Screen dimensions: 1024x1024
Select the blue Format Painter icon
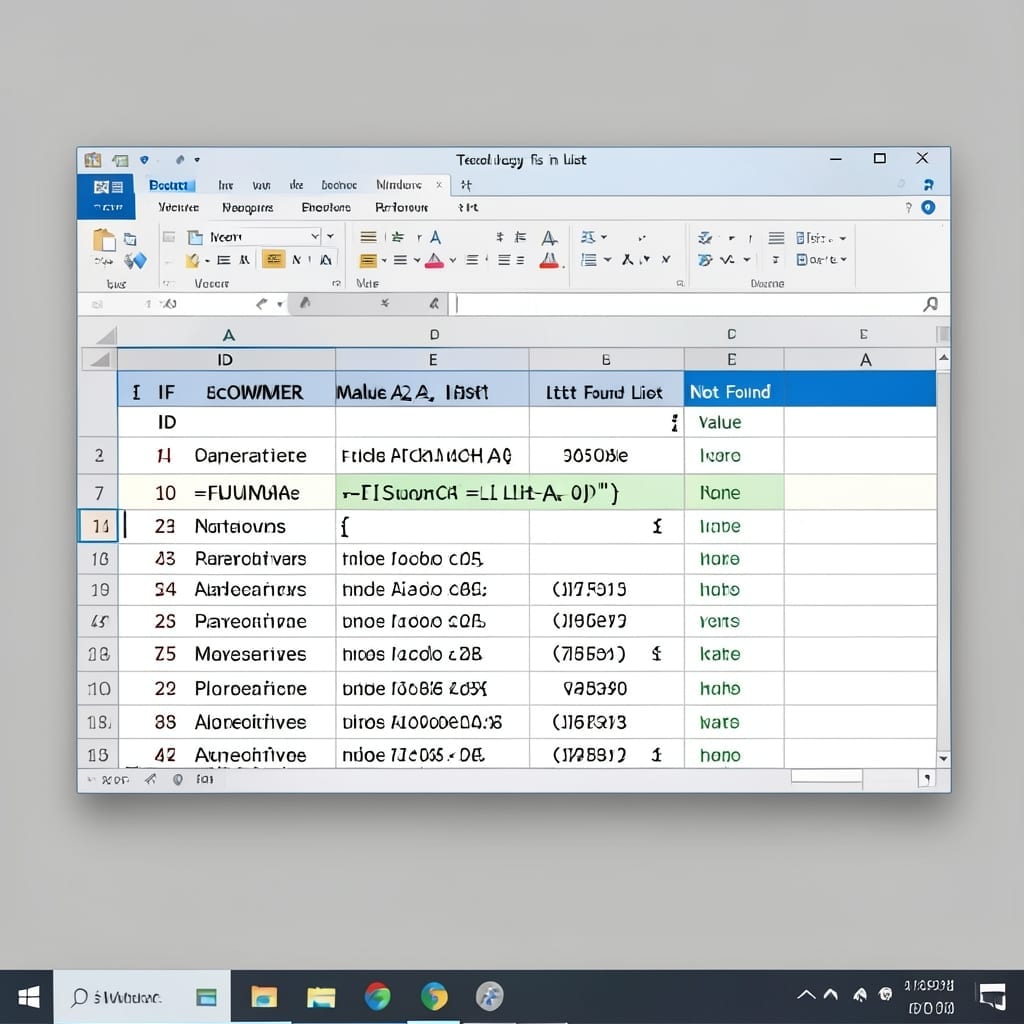click(135, 261)
